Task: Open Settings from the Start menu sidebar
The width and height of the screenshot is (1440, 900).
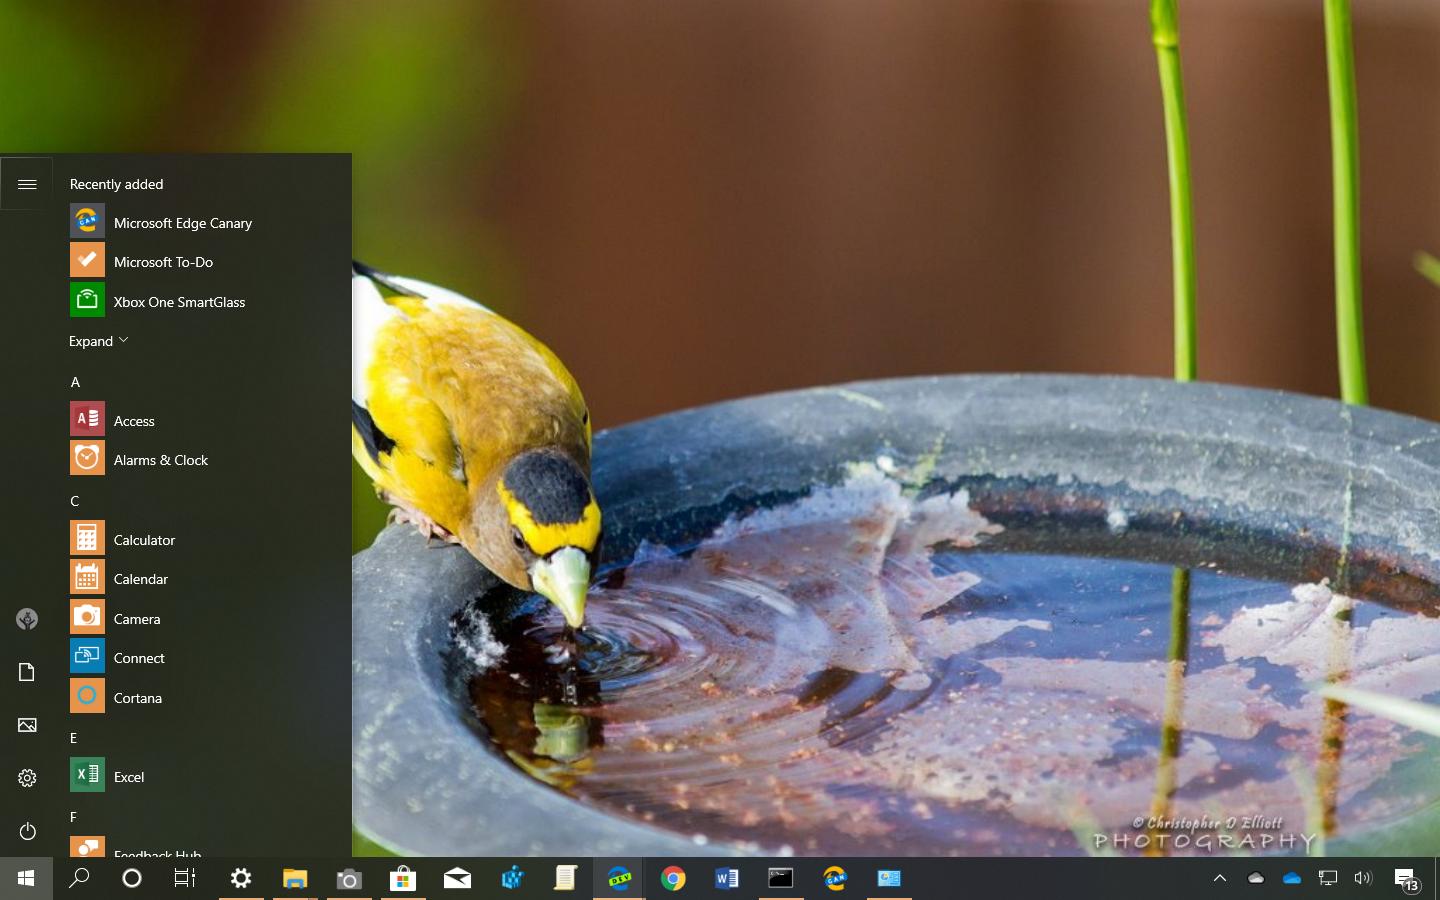Action: pyautogui.click(x=27, y=778)
